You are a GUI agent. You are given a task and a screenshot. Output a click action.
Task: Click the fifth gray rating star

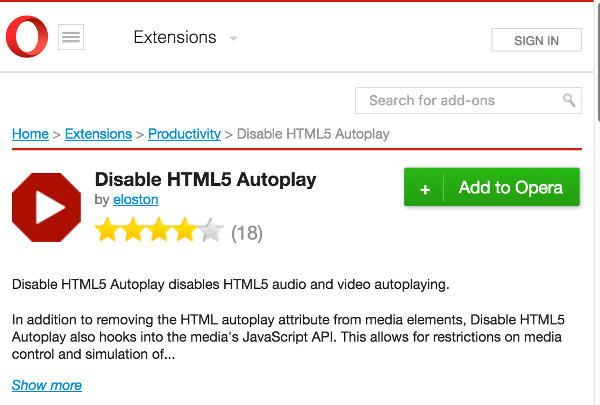(210, 233)
